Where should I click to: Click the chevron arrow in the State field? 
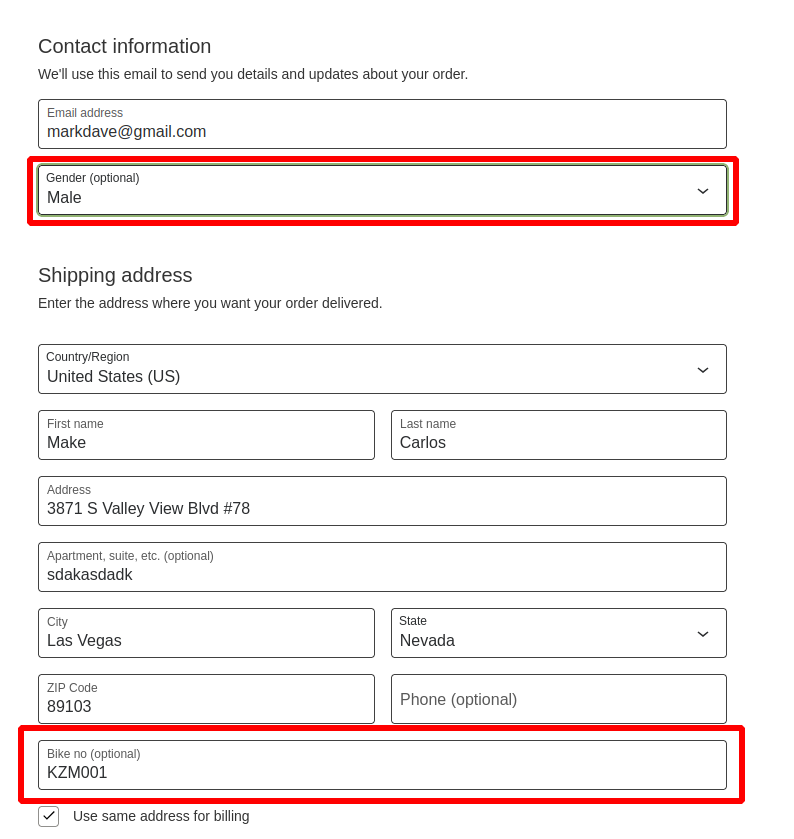click(703, 634)
